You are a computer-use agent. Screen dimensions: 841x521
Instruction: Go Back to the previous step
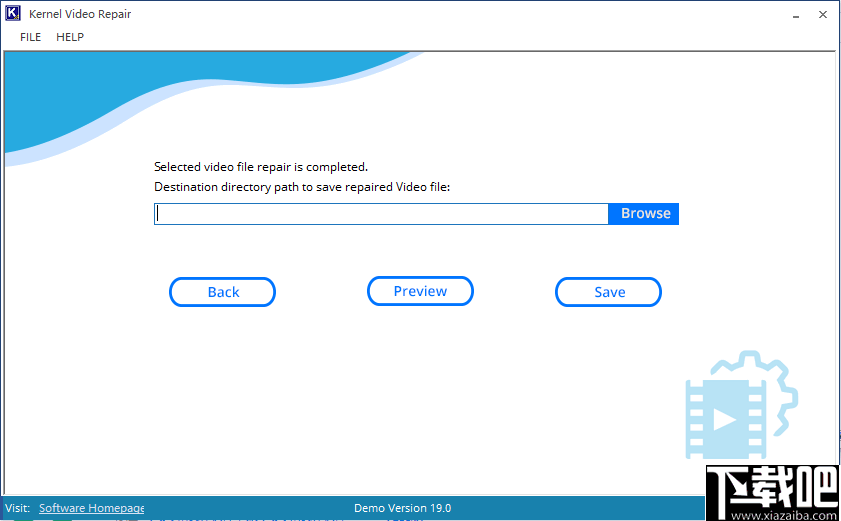pyautogui.click(x=223, y=292)
